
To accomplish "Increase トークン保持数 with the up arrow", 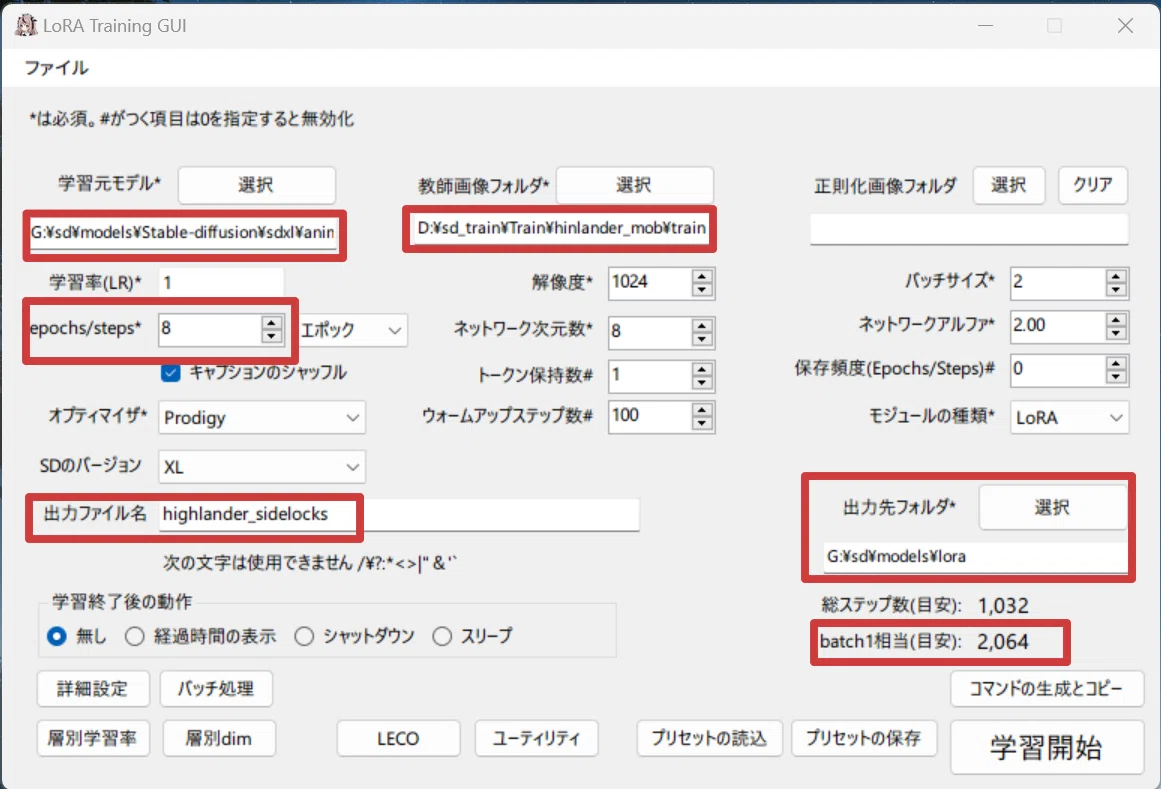I will [x=703, y=369].
